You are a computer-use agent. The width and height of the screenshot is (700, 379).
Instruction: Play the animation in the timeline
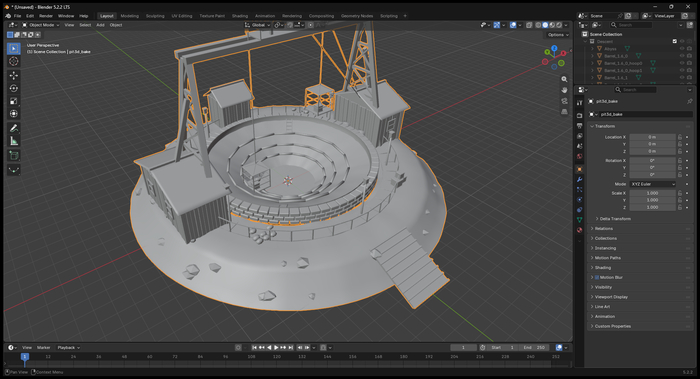tap(276, 347)
